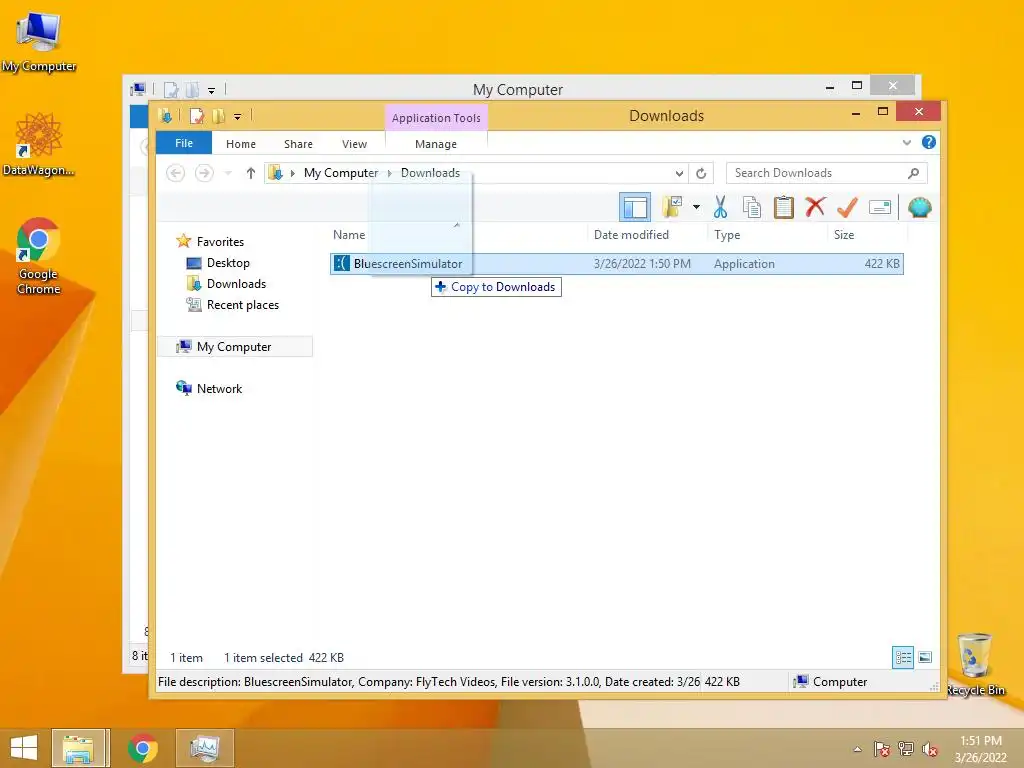Toggle the navigation pane toolbar button

tap(635, 208)
